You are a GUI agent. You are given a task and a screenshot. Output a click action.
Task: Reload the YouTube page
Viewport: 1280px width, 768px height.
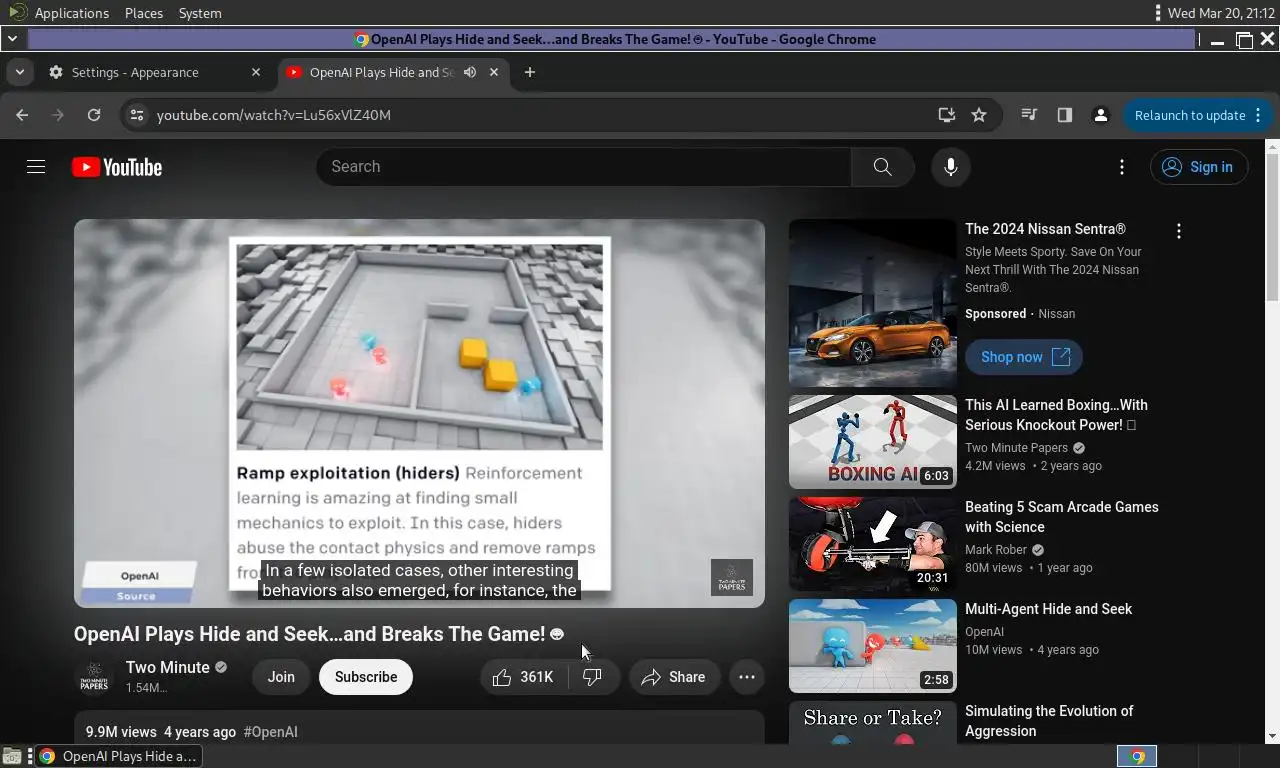[94, 115]
